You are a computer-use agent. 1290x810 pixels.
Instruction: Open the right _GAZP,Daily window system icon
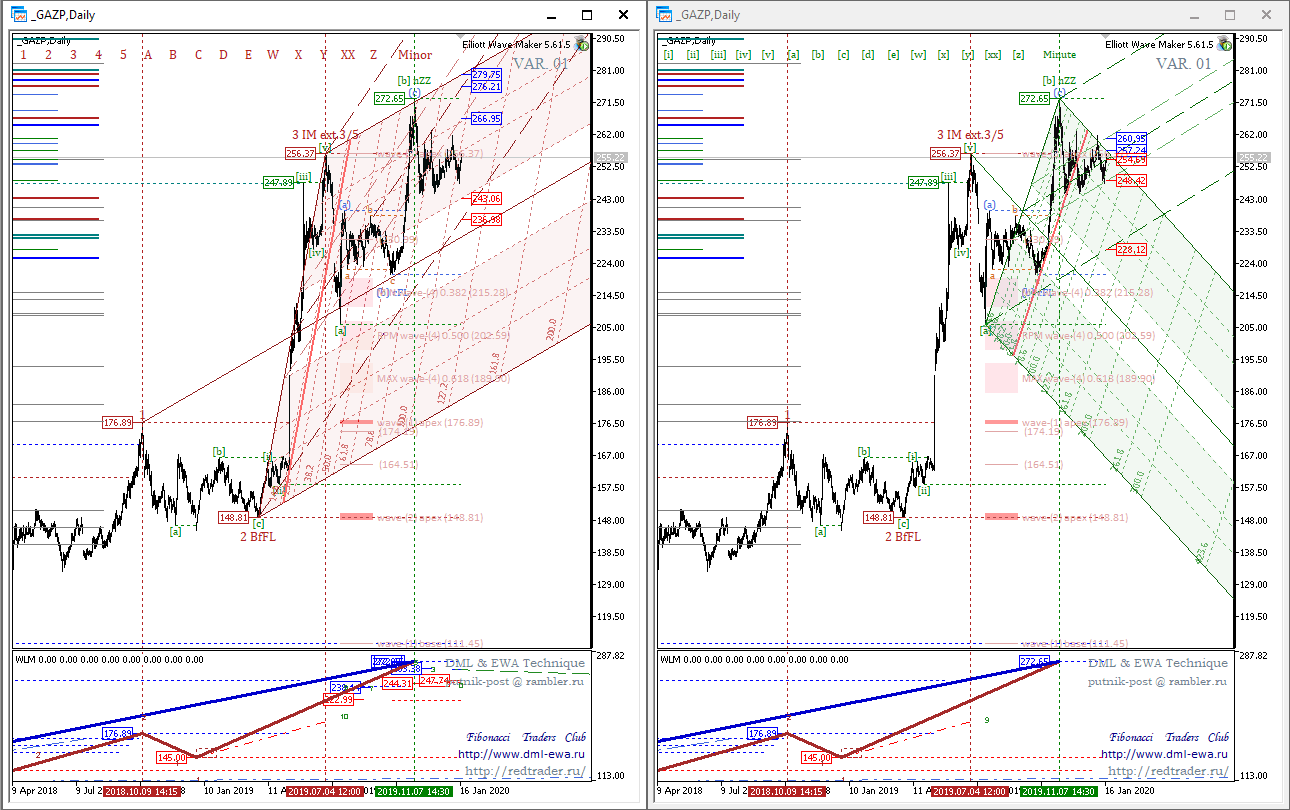(x=665, y=14)
